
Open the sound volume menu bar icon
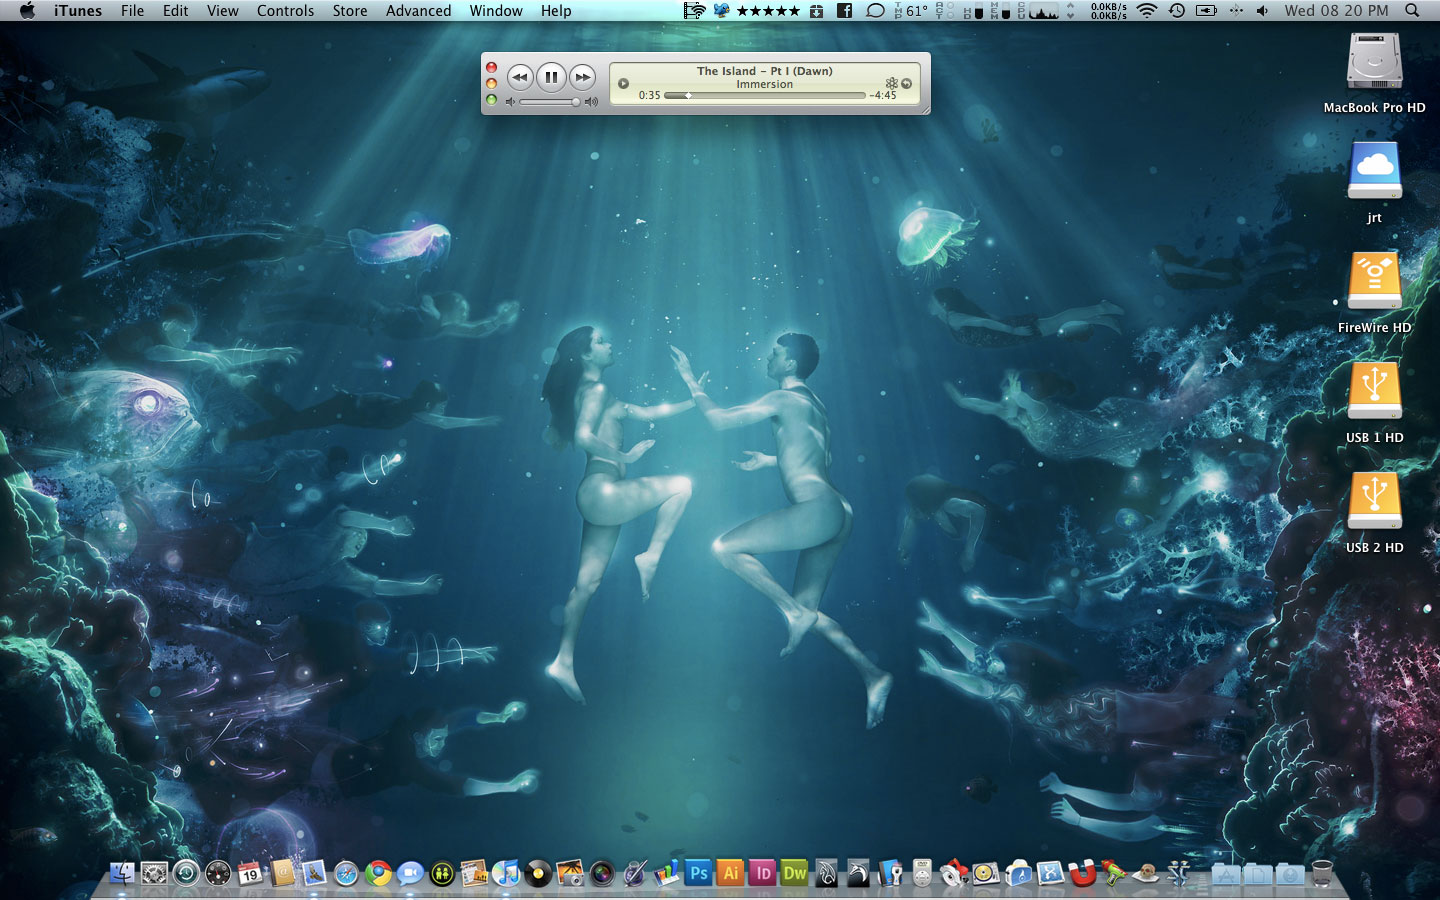pos(1262,11)
